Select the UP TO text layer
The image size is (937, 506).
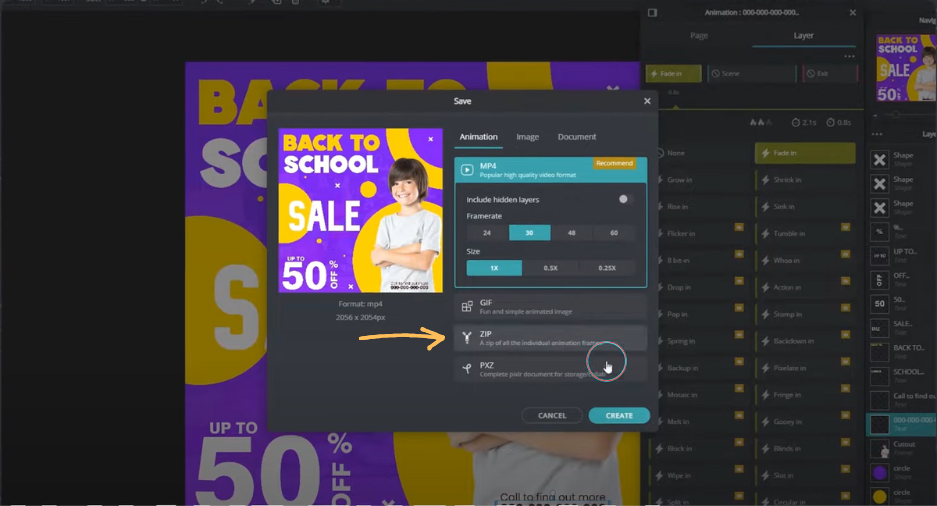[902, 256]
